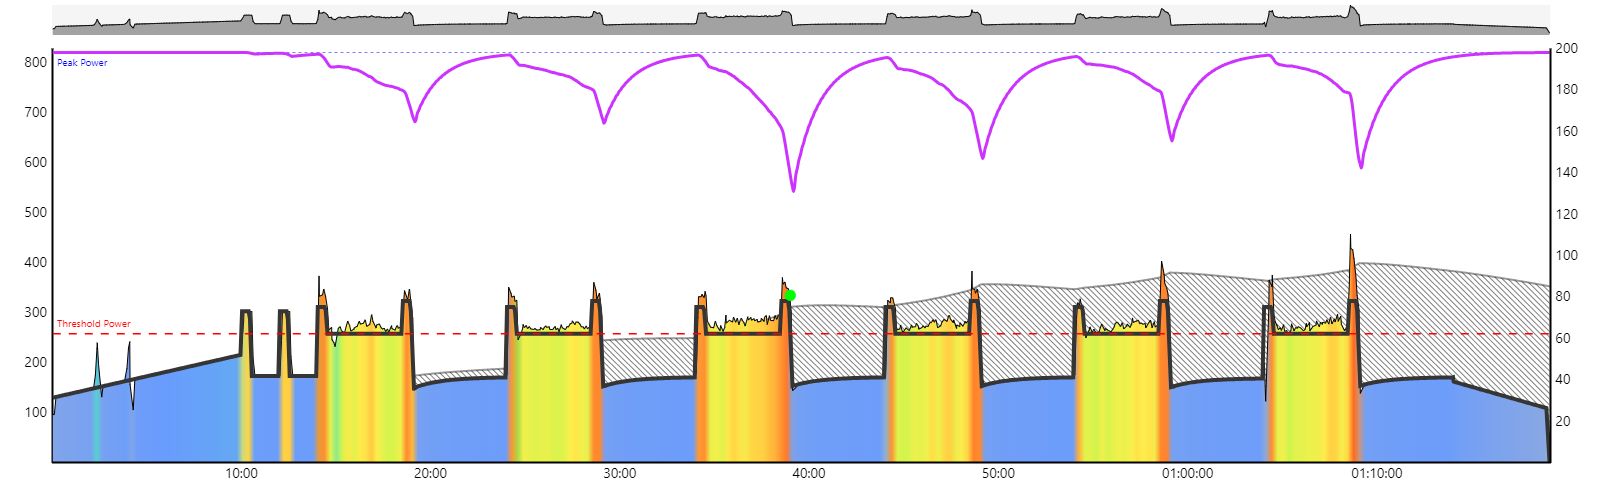Screen dimensions: 1603x500
Task: Click the 500 value on left axis
Action: 36,212
